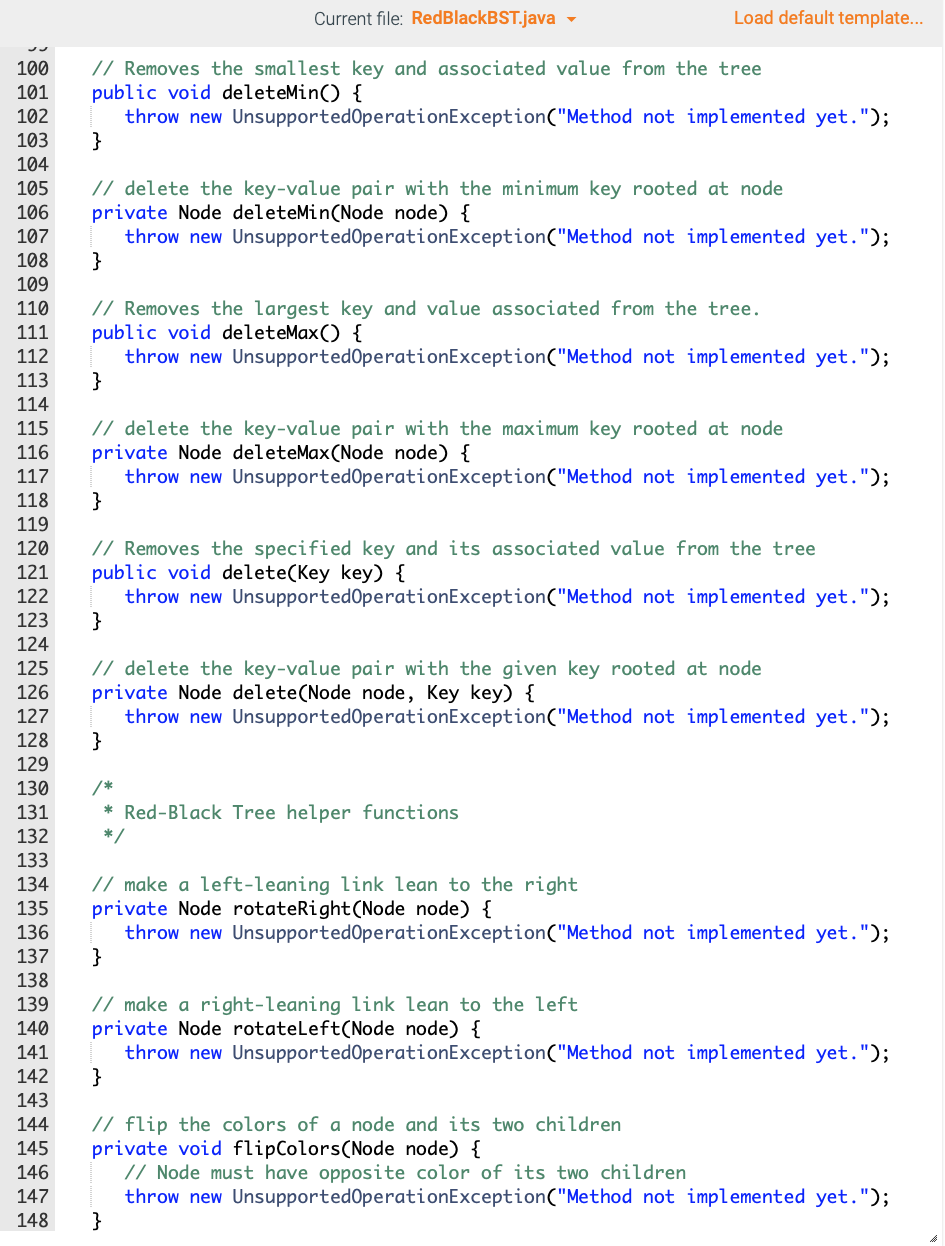Click line 127 throw statement

tap(508, 717)
